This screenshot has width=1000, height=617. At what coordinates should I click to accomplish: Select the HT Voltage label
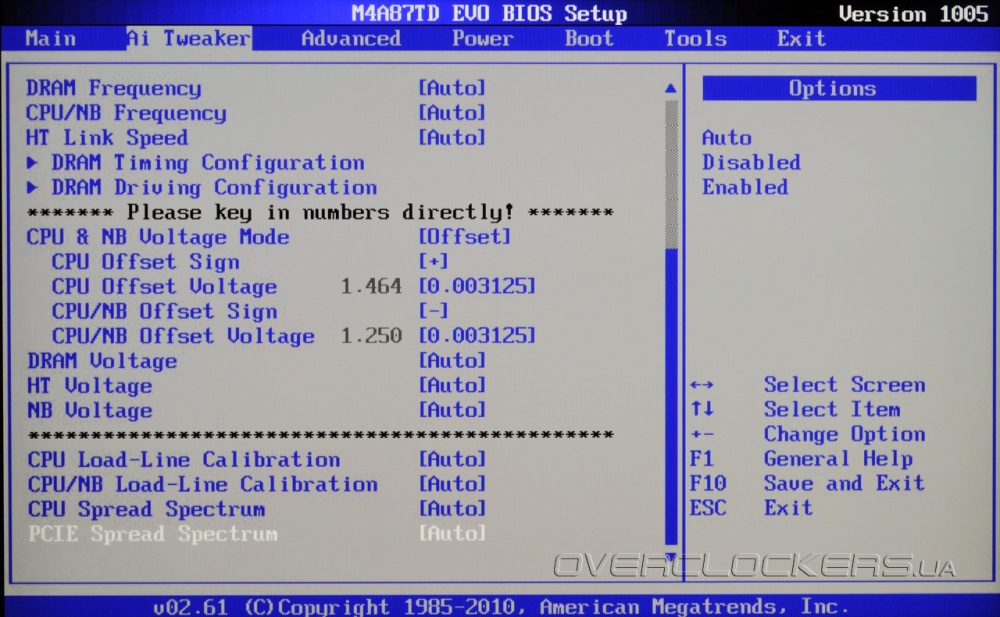89,386
